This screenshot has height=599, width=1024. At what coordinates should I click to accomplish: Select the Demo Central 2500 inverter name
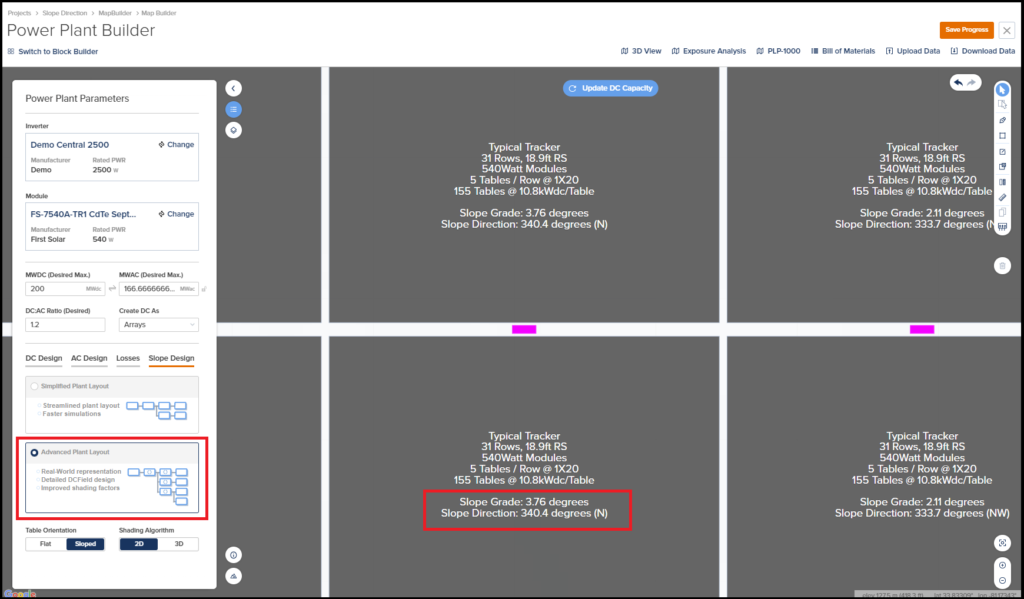[70, 145]
